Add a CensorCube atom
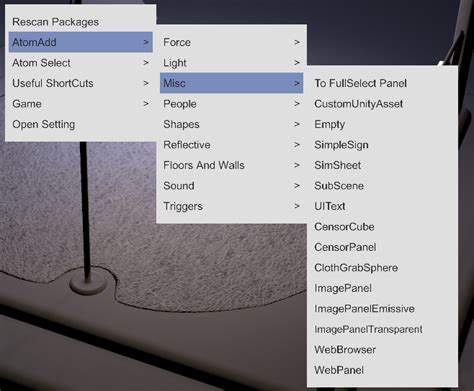474x391 pixels. click(x=382, y=227)
